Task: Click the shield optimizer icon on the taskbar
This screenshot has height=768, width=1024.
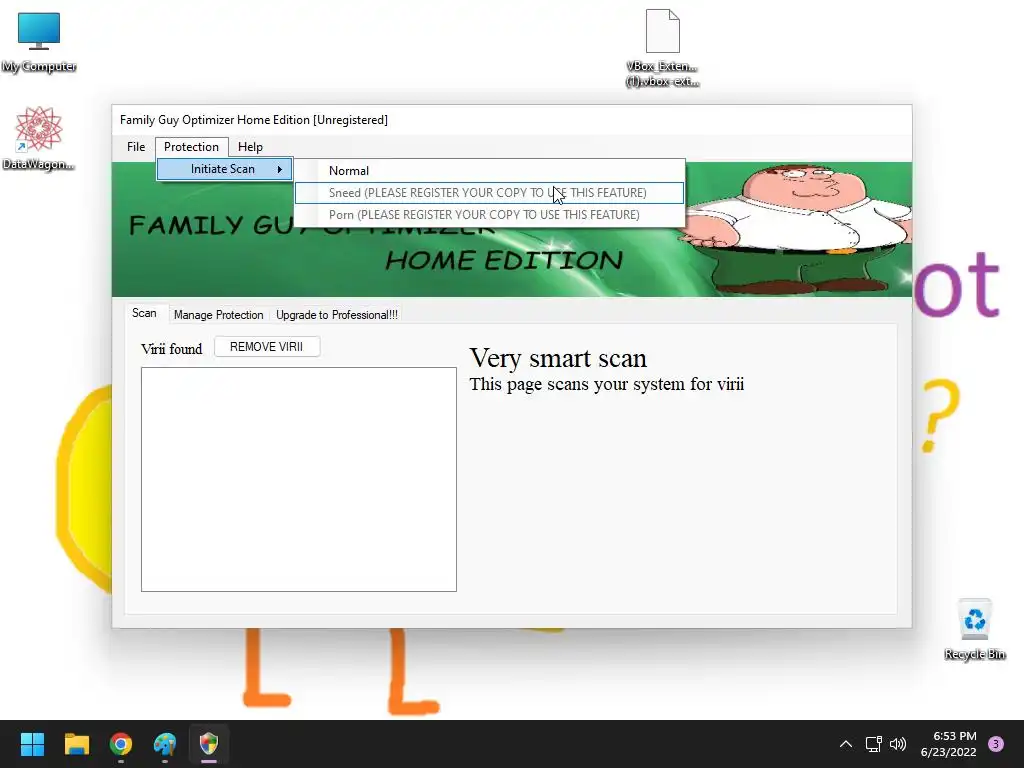Action: click(209, 744)
